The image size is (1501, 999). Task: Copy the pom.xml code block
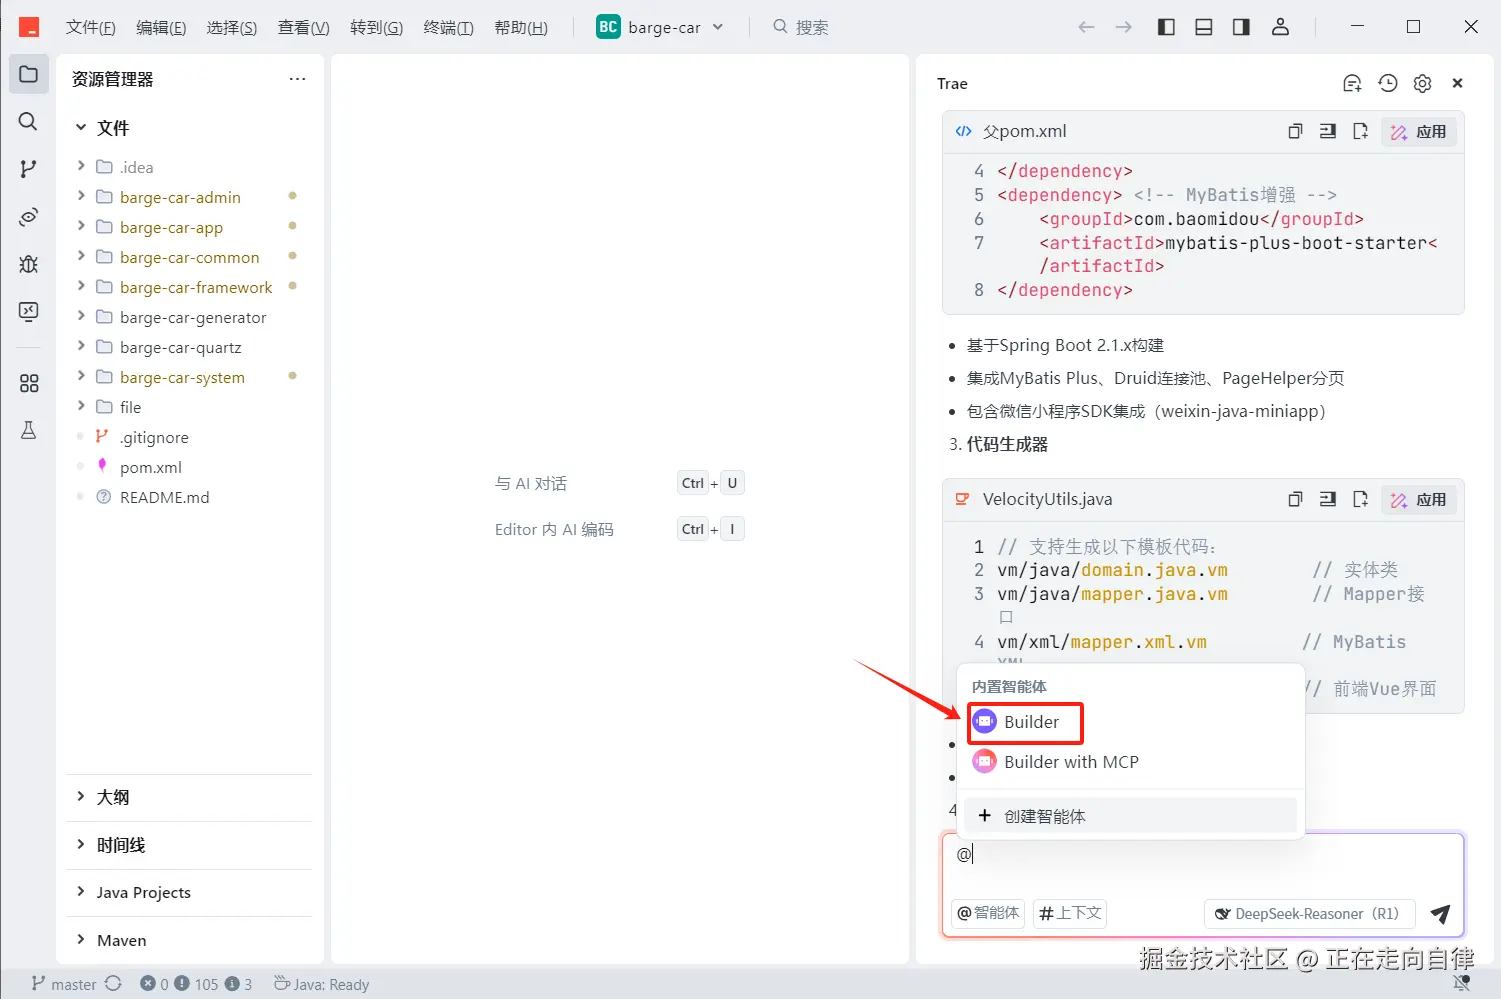[1295, 131]
